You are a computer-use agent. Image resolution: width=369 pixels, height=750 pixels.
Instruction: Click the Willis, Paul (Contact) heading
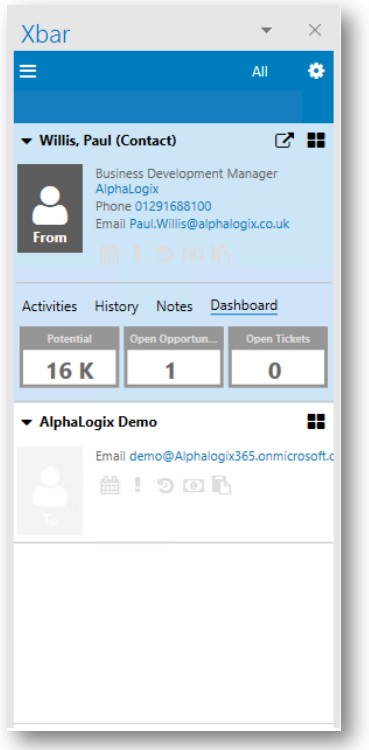[x=108, y=141]
